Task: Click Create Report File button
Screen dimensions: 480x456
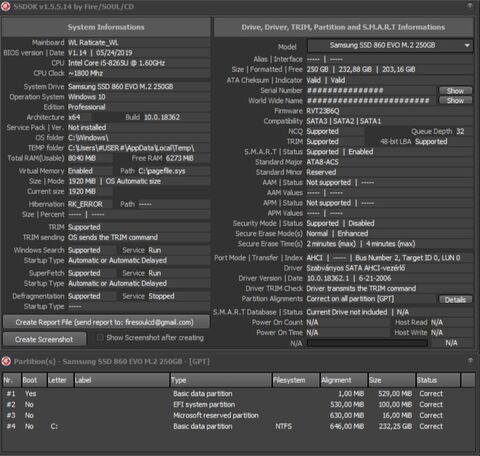Action: (106, 322)
